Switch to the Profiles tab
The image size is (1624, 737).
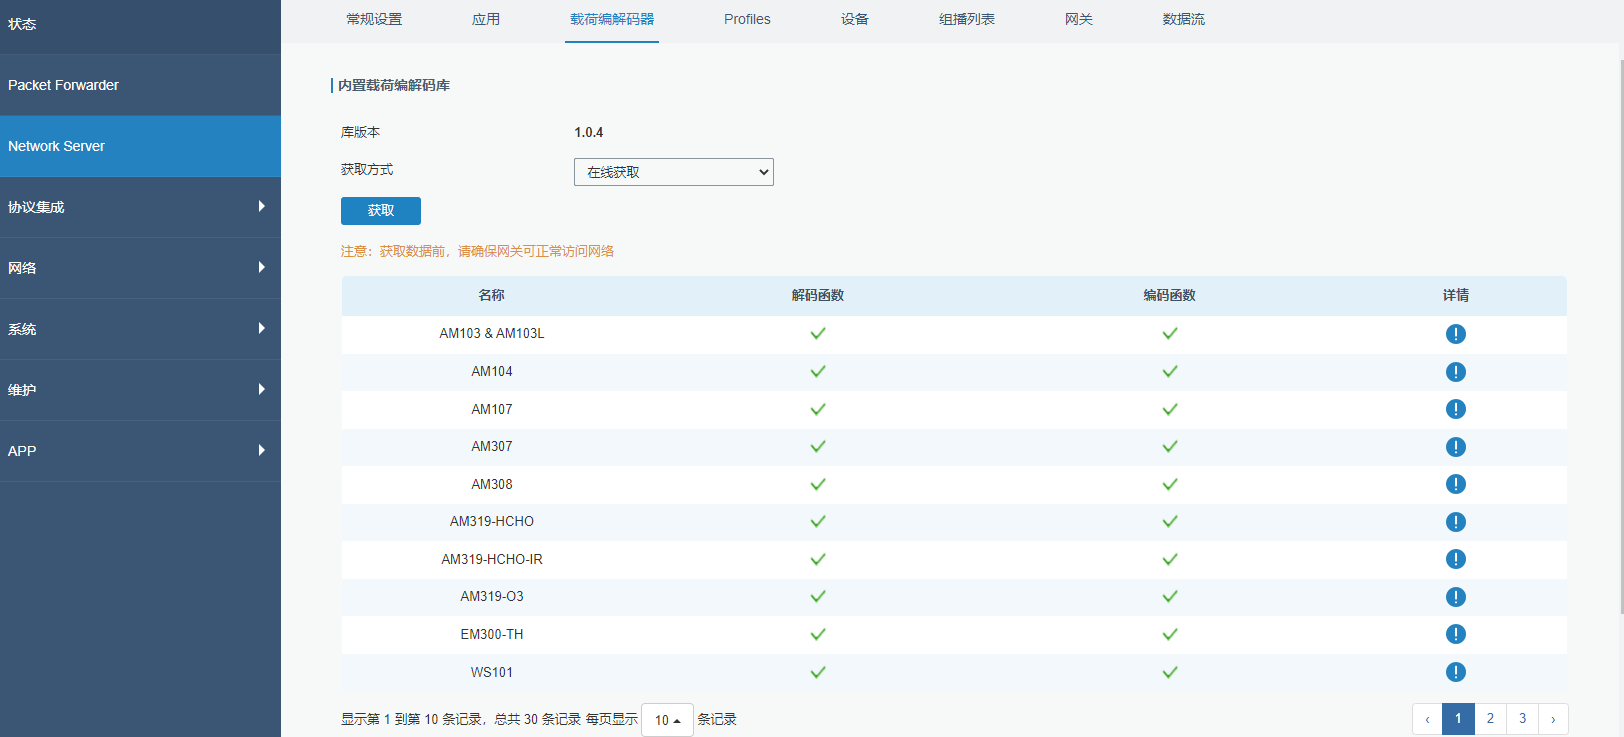(747, 19)
